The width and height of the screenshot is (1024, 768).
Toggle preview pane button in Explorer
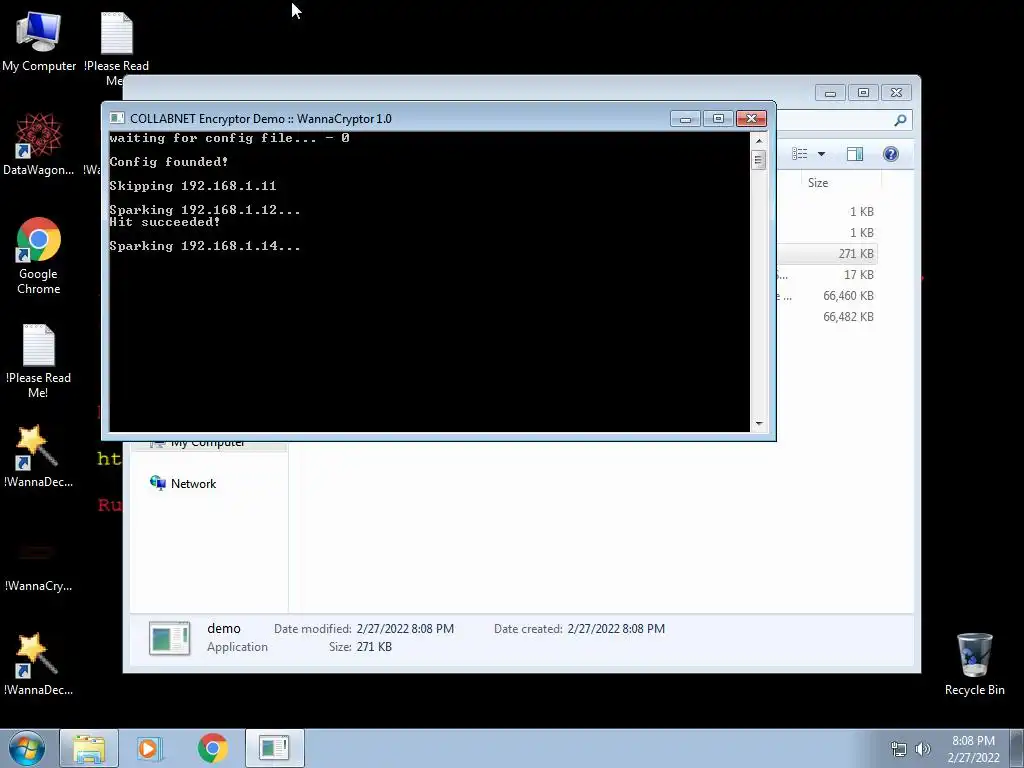(855, 153)
